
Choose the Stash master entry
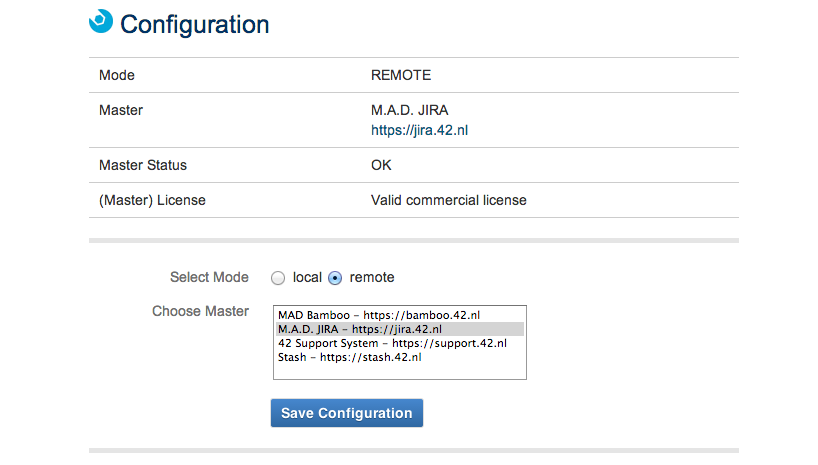pyautogui.click(x=349, y=357)
